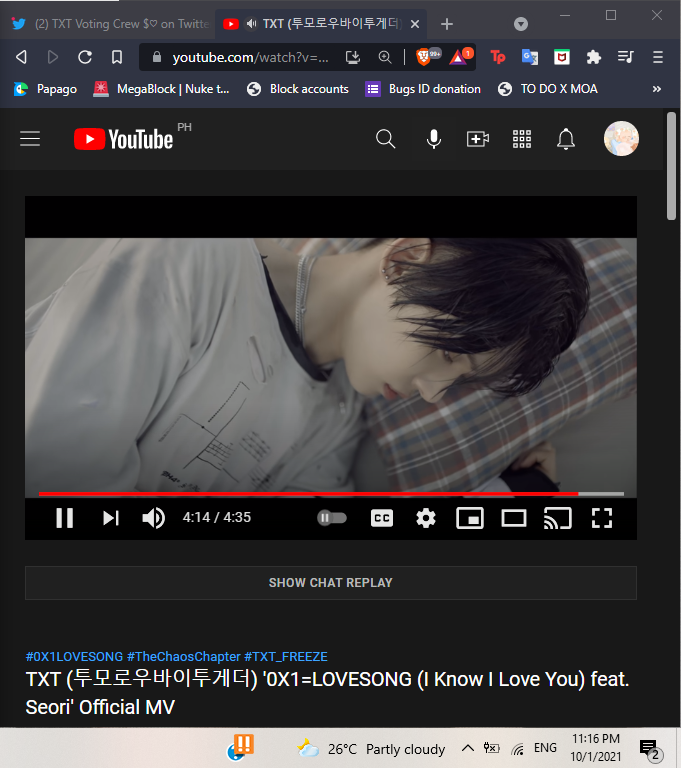Click the page vertical scrollbar

point(671,167)
